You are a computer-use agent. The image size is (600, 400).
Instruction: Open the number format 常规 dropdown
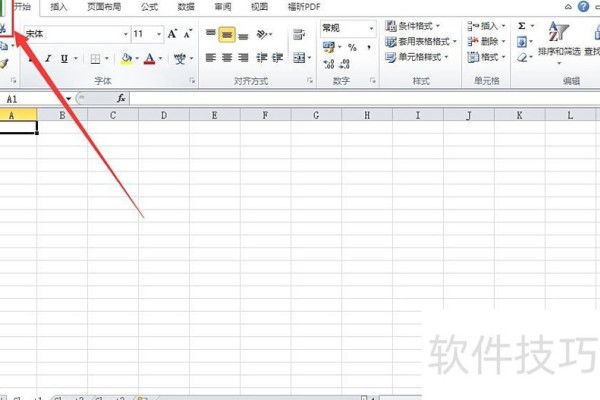[371, 28]
